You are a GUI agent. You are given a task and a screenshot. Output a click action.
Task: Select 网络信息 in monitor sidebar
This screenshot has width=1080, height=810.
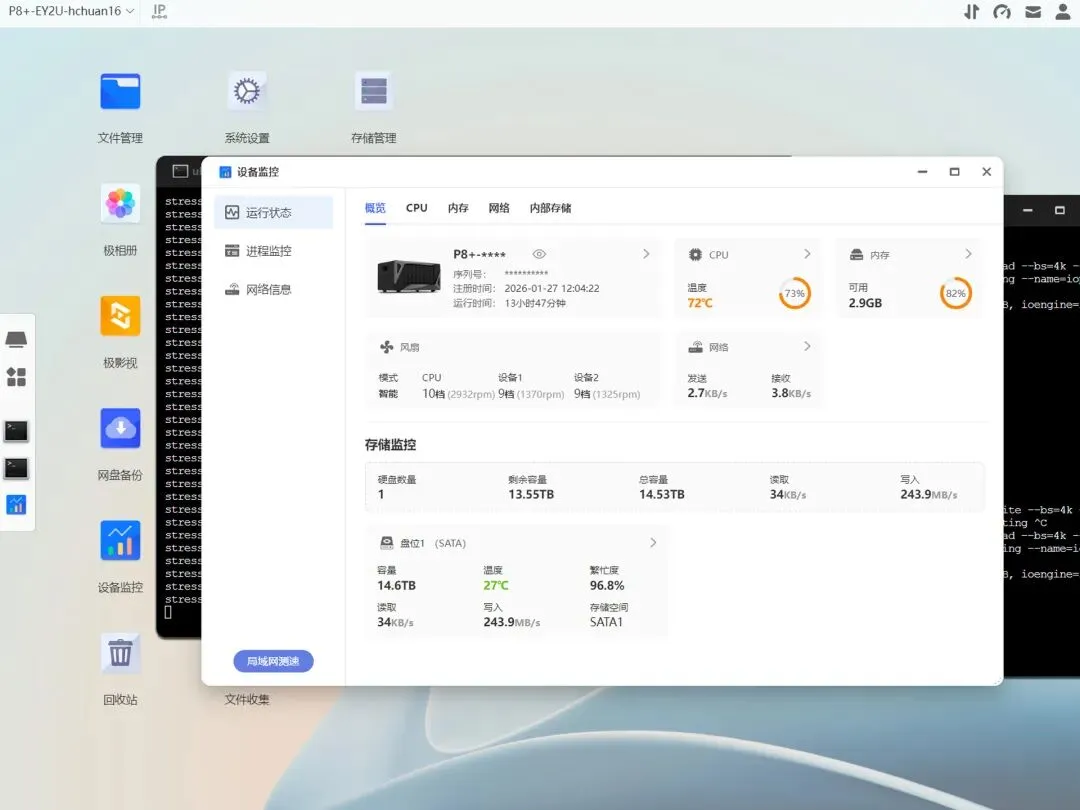[x=273, y=289]
